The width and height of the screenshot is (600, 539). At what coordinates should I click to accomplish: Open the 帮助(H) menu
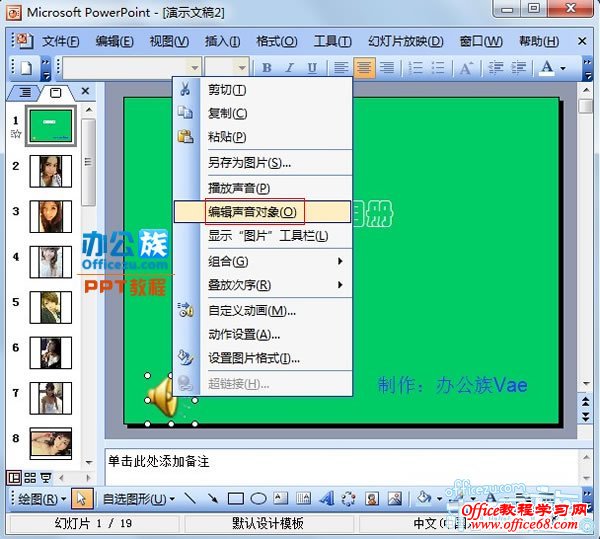(539, 41)
